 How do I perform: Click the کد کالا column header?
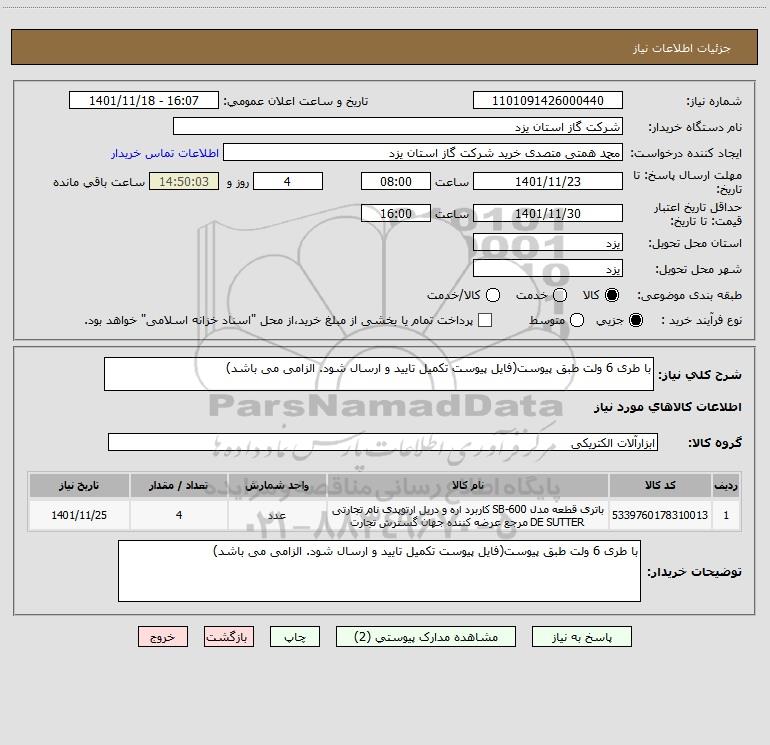pyautogui.click(x=660, y=485)
